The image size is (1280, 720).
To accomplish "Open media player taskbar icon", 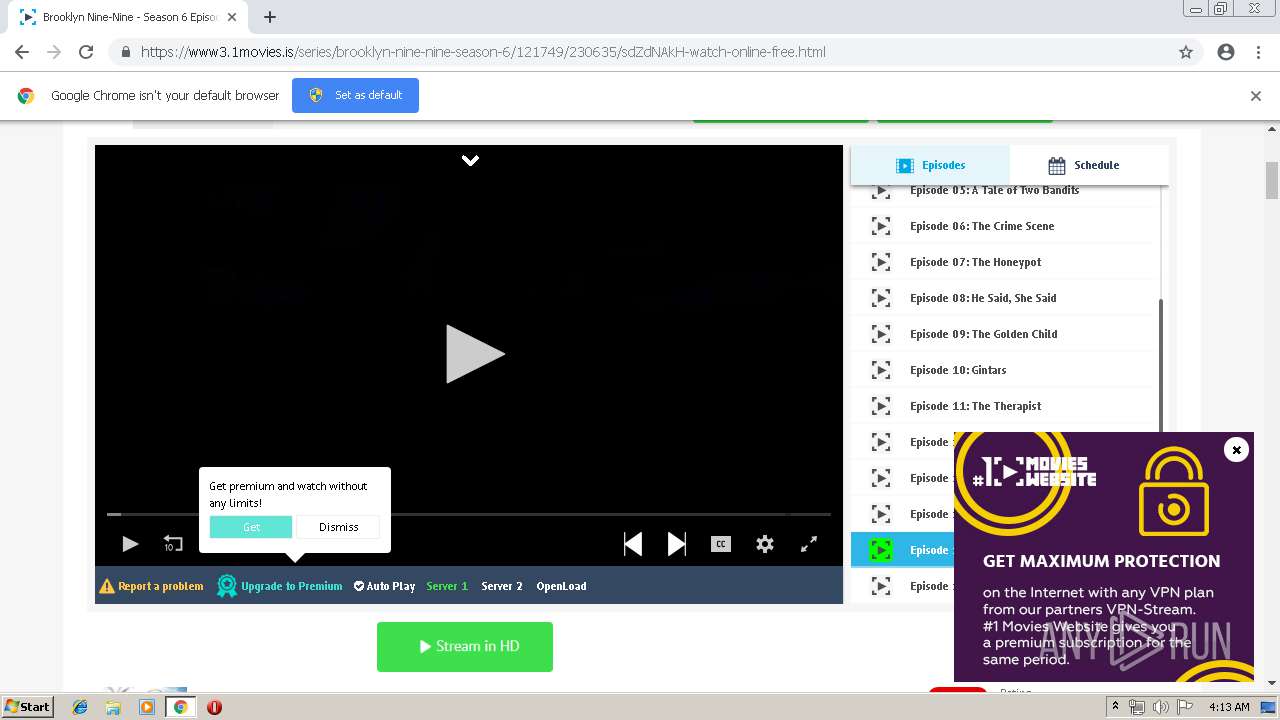I will coord(147,707).
